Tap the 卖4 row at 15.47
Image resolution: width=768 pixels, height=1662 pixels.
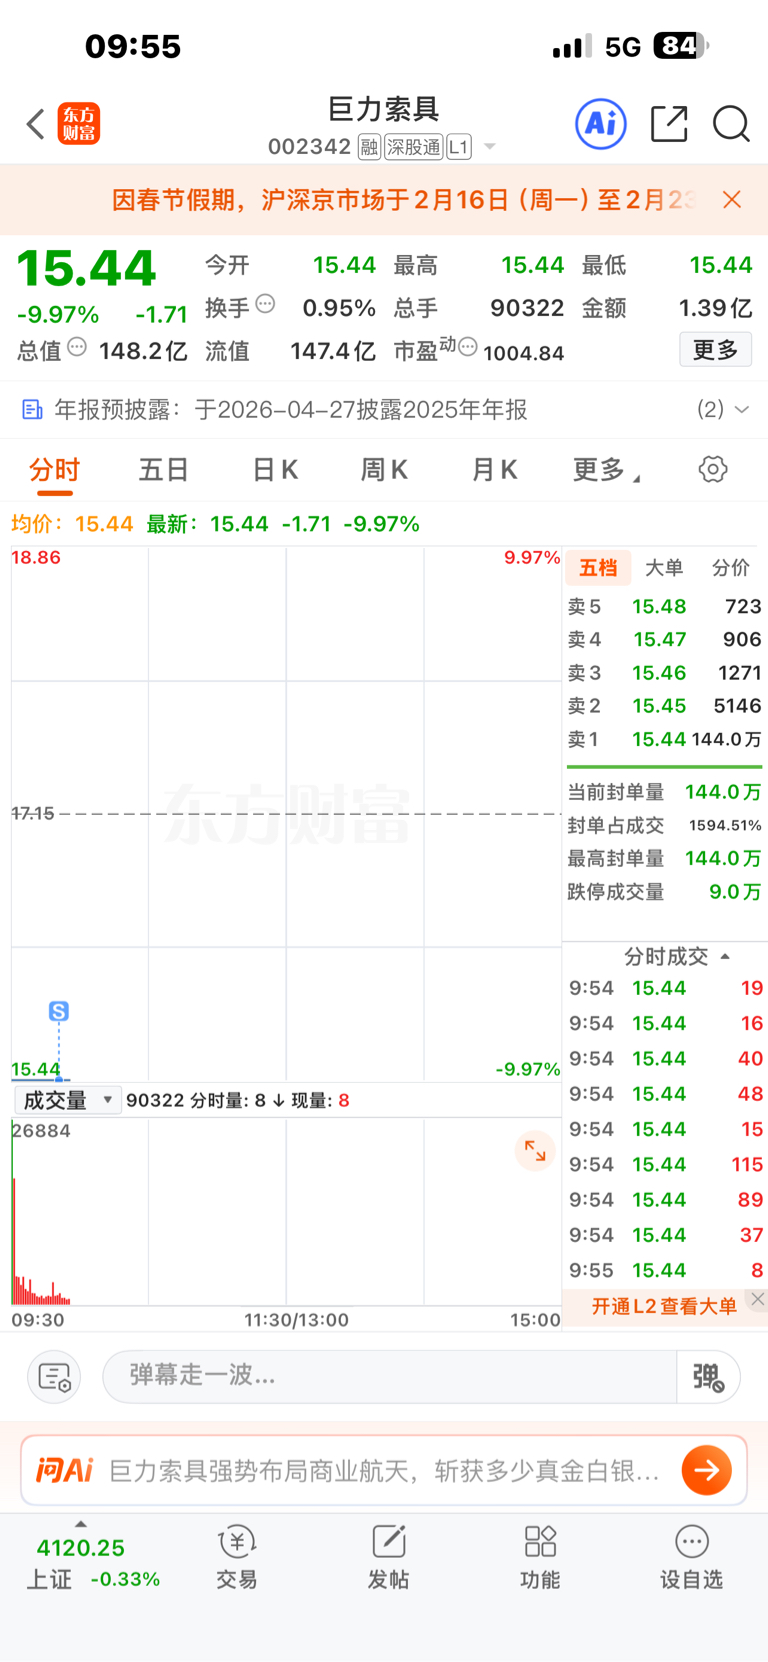coord(665,640)
